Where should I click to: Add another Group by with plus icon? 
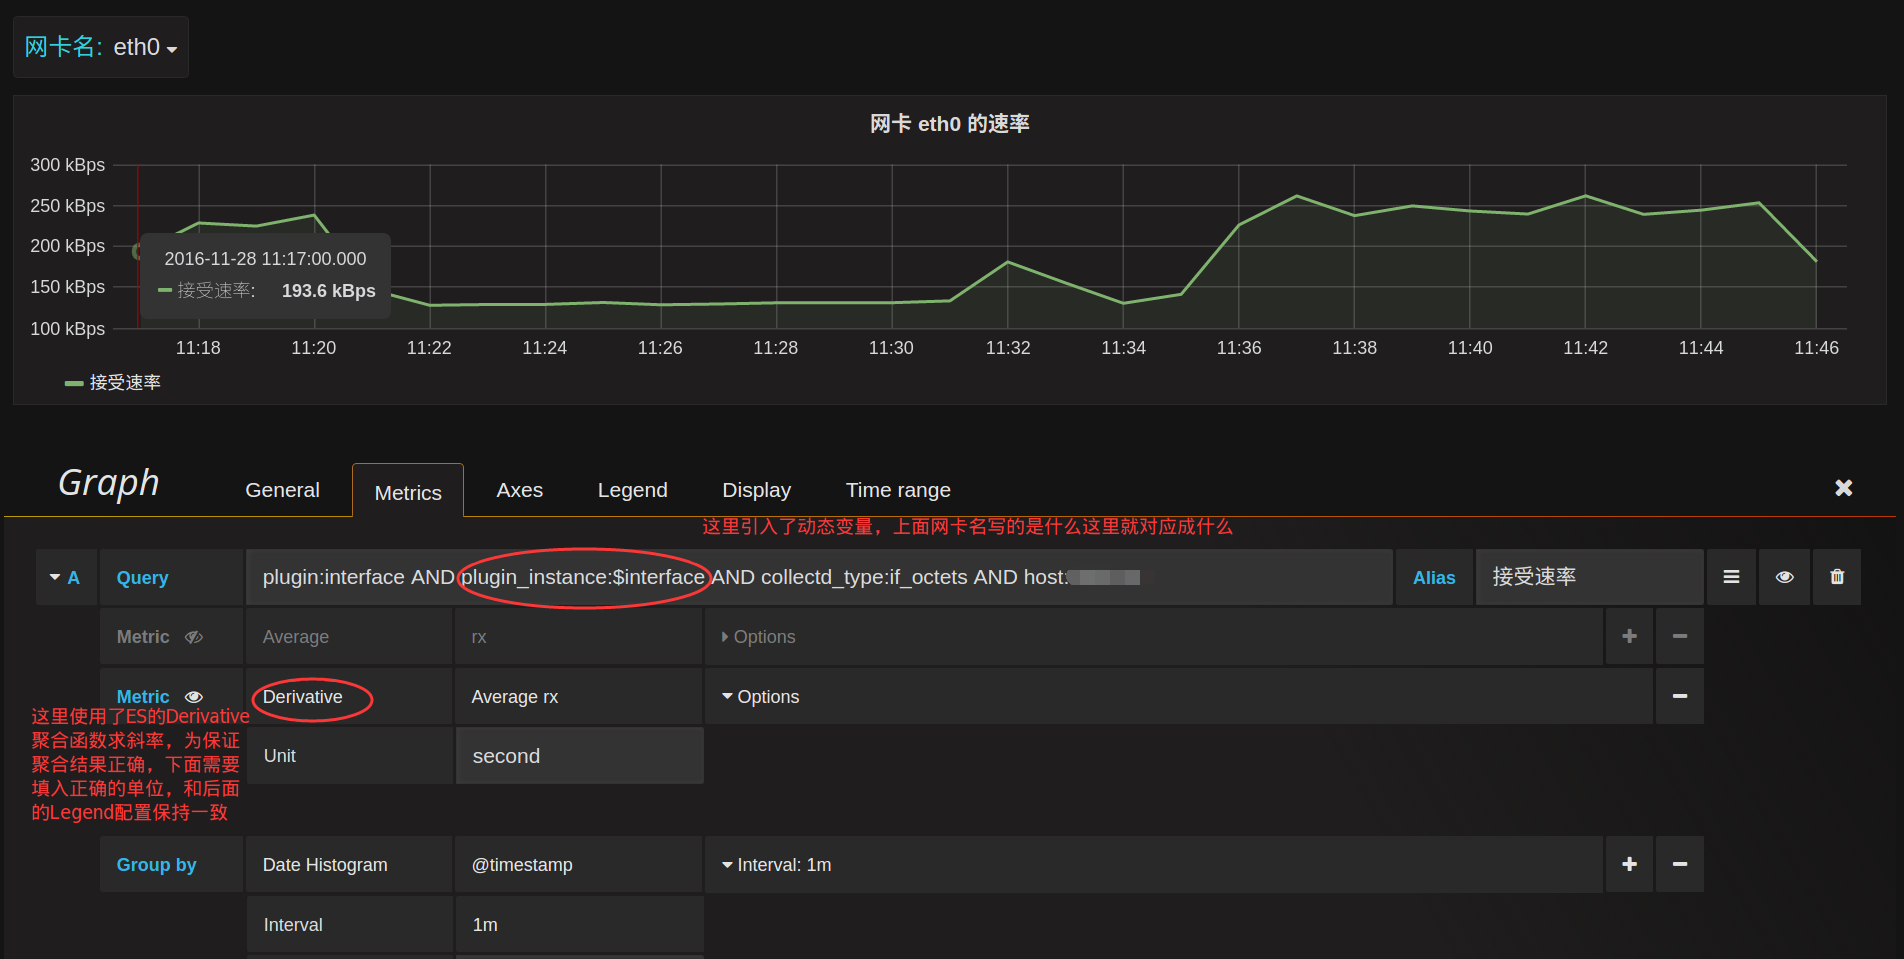click(1629, 864)
